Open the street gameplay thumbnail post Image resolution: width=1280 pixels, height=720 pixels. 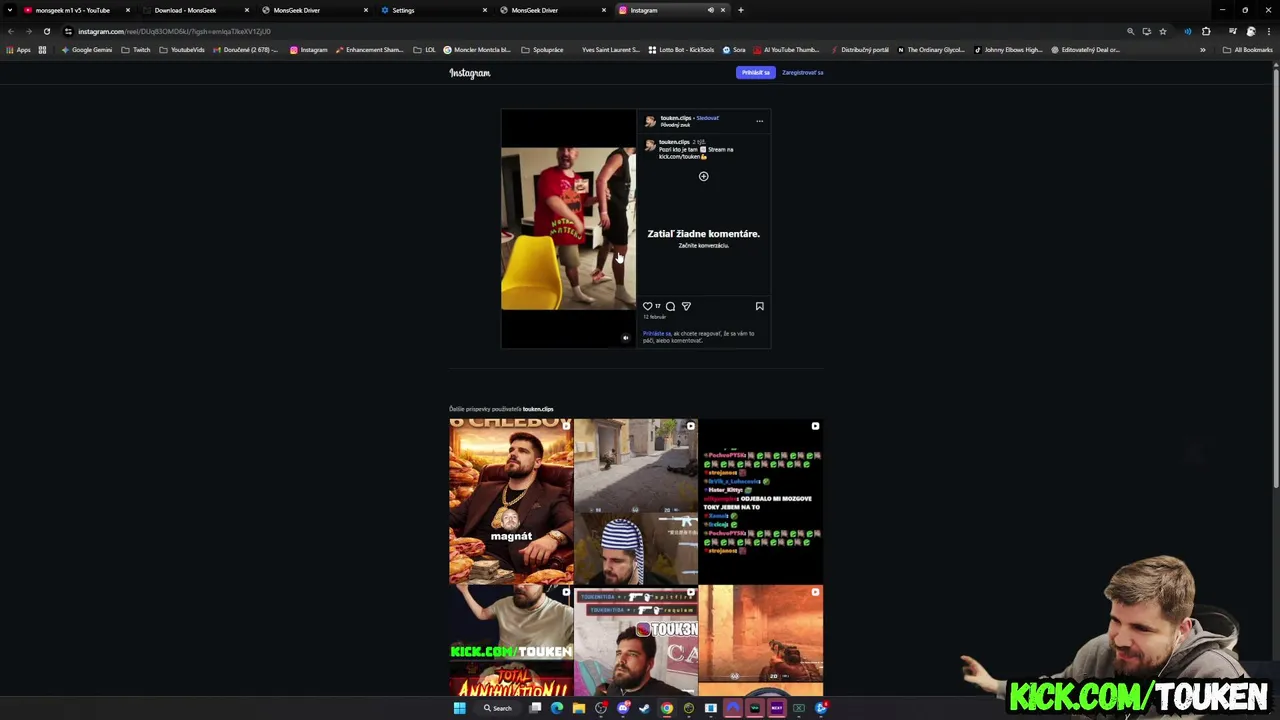tap(636, 501)
